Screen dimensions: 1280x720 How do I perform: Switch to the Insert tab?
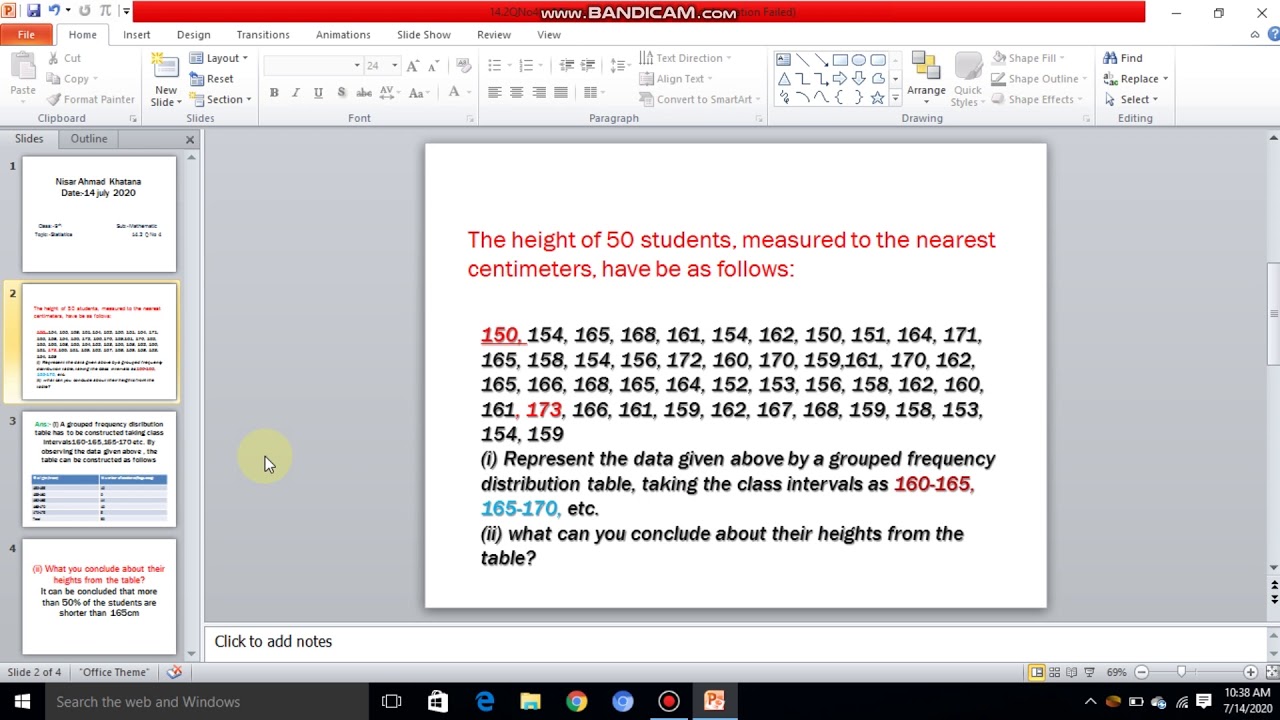pyautogui.click(x=137, y=35)
